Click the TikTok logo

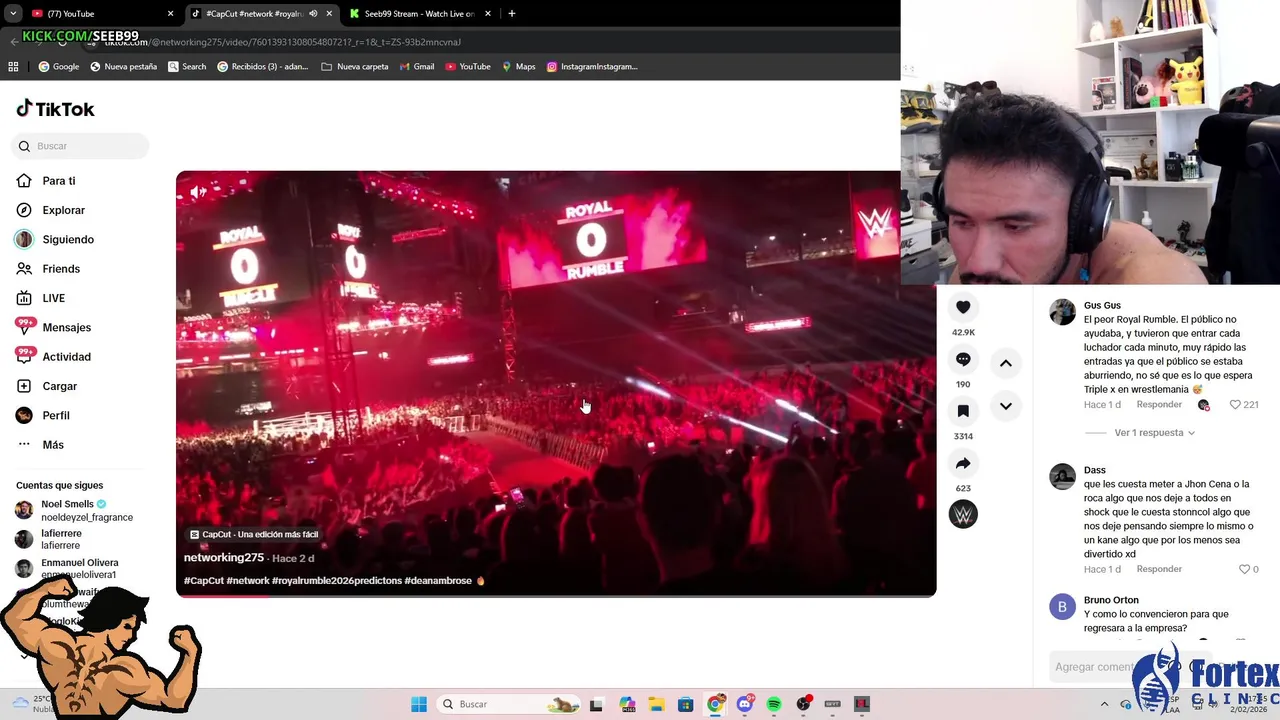pos(56,109)
